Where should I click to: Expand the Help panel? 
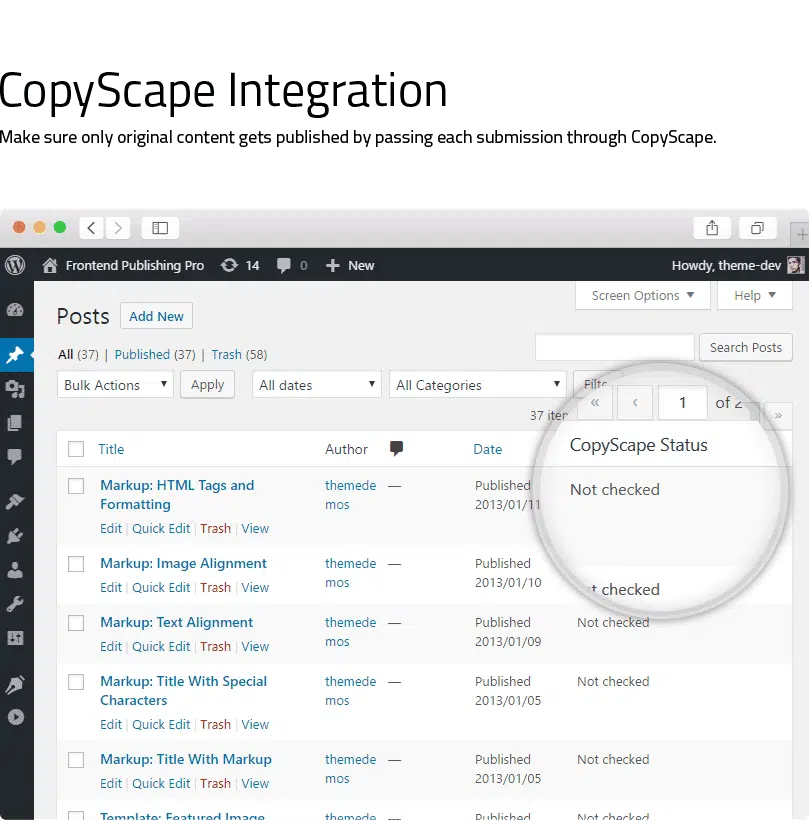(755, 295)
